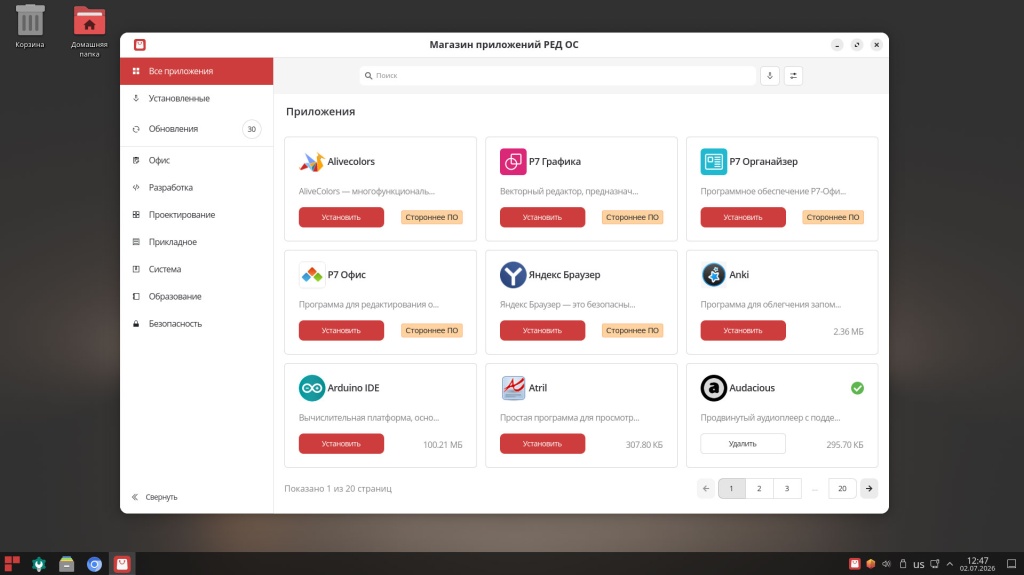
Task: Open the Корзина desktop icon
Action: pos(29,26)
